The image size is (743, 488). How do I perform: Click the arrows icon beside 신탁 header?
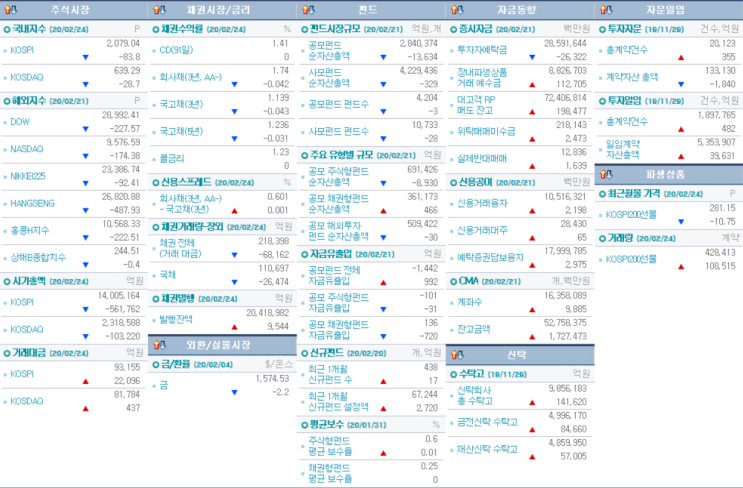click(x=457, y=355)
